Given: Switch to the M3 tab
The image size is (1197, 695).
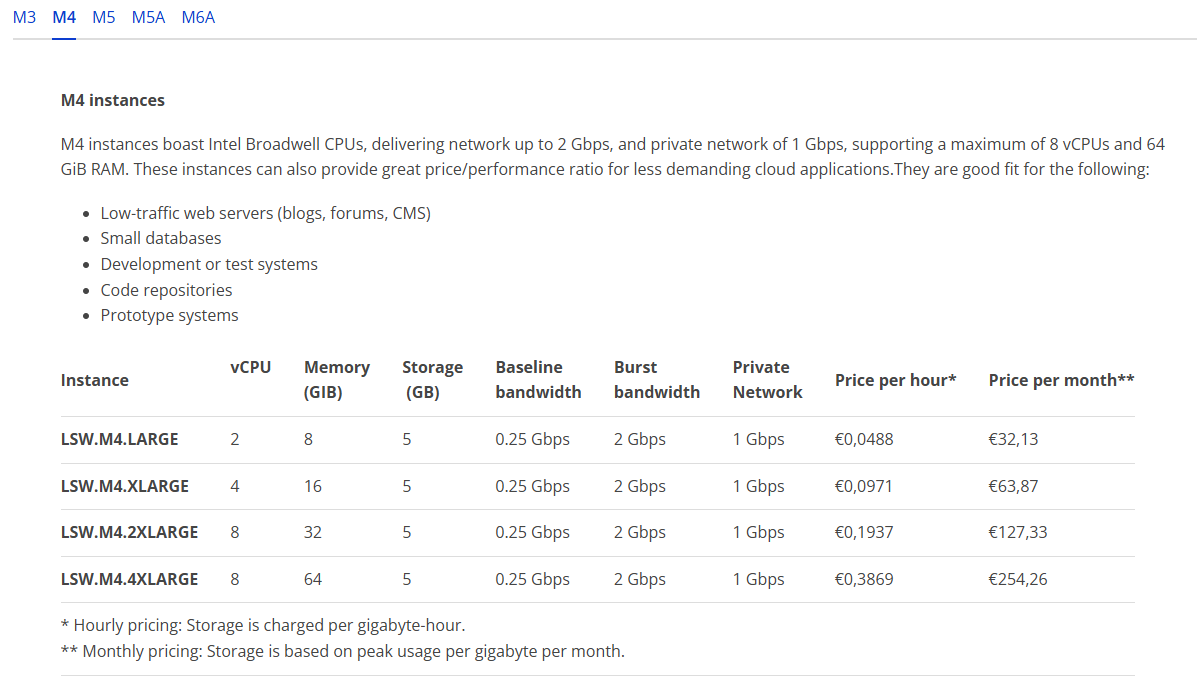Looking at the screenshot, I should point(24,18).
